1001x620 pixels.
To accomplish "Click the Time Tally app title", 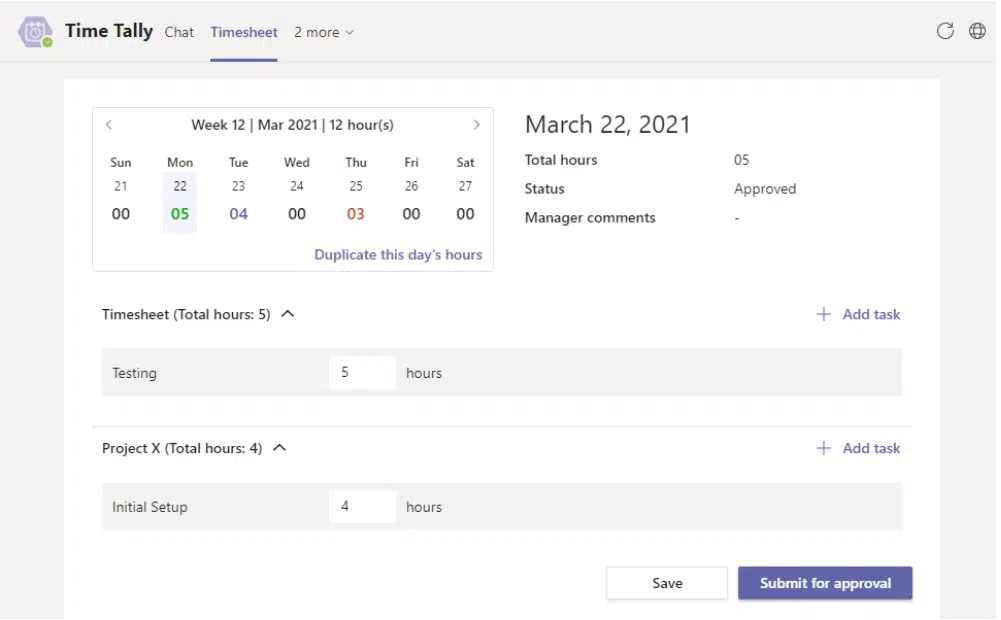I will [109, 31].
